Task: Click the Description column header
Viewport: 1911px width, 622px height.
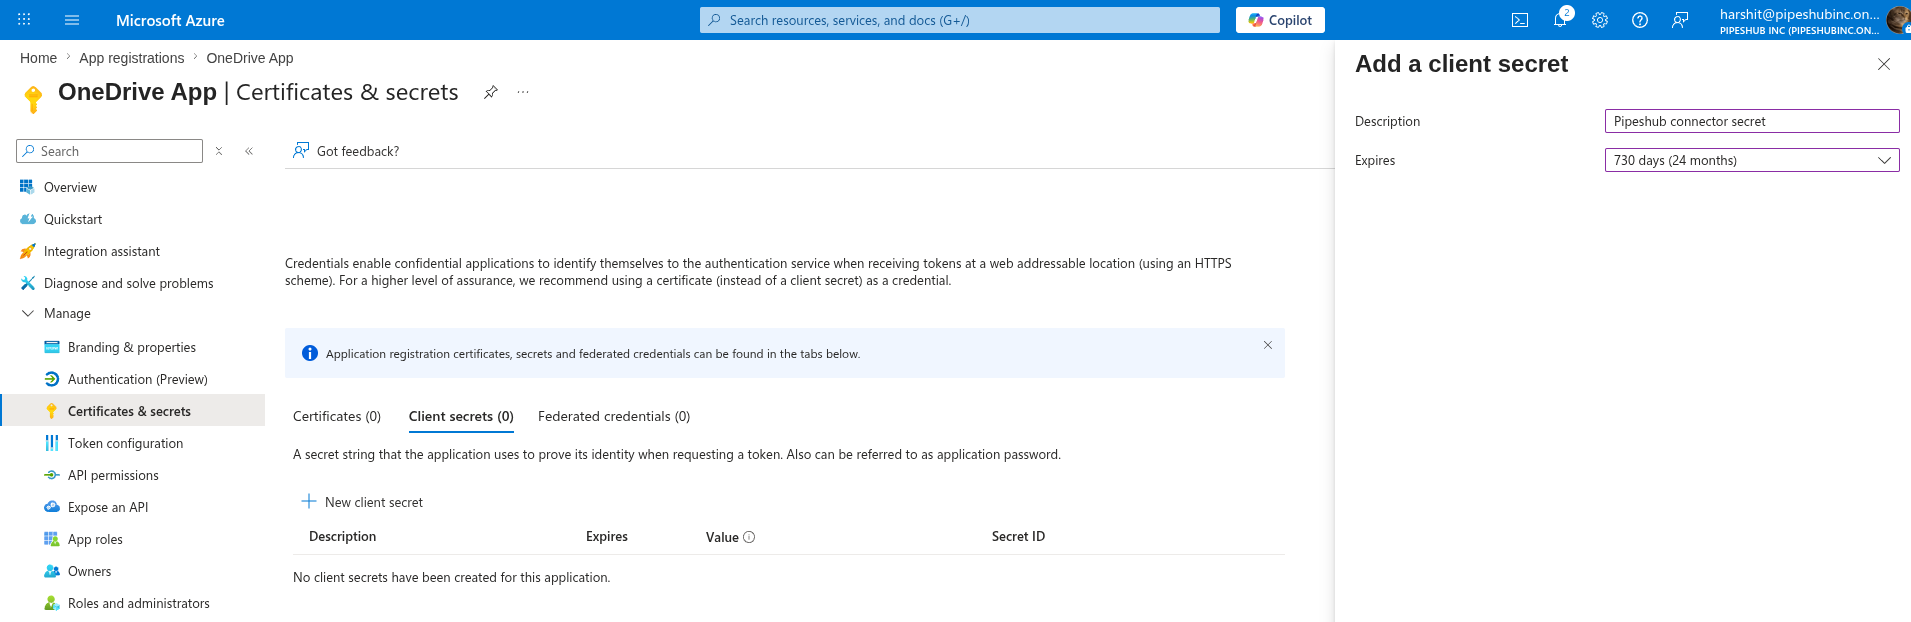Action: click(343, 536)
